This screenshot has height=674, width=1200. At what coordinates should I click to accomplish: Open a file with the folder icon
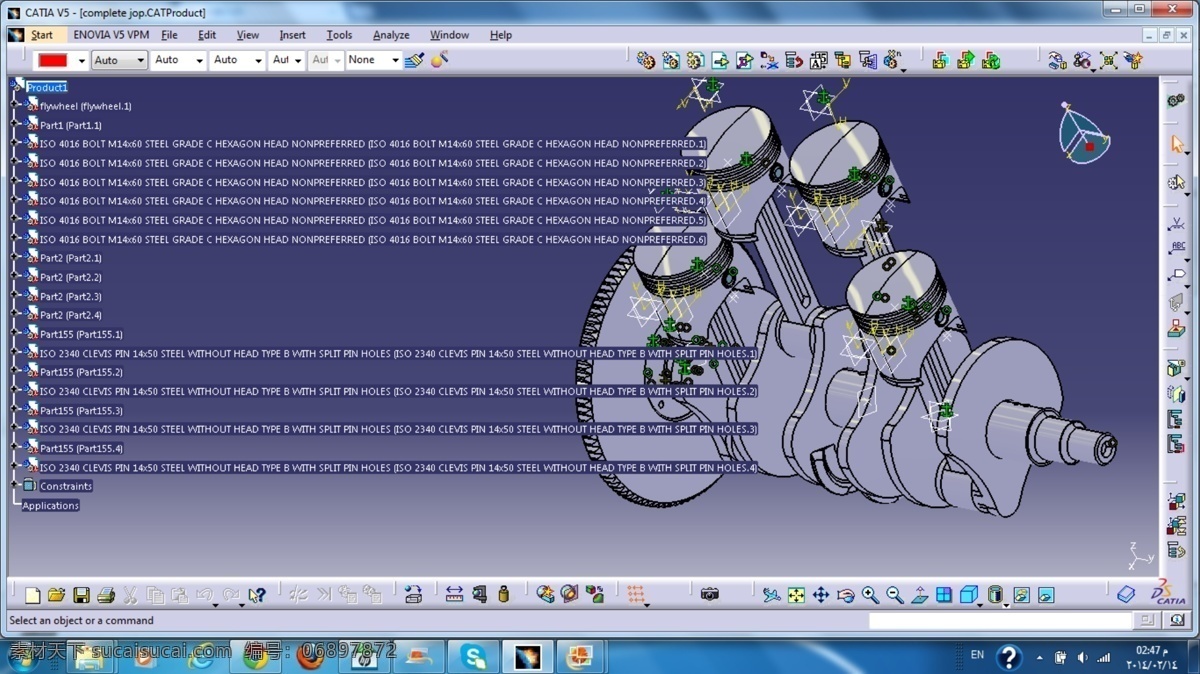(x=56, y=595)
